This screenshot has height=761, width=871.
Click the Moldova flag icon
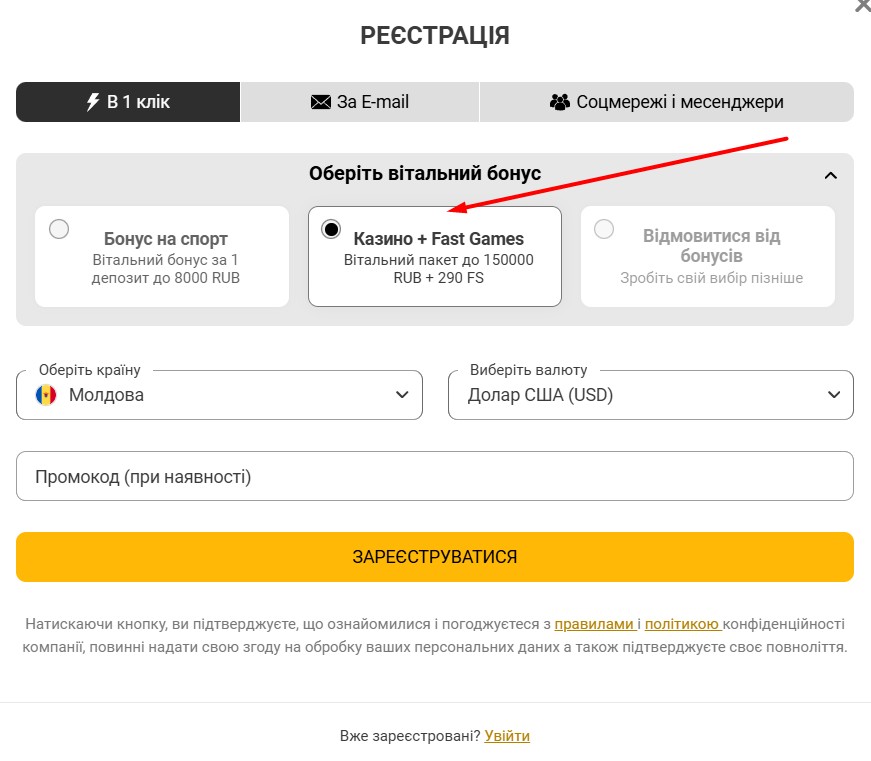[46, 395]
